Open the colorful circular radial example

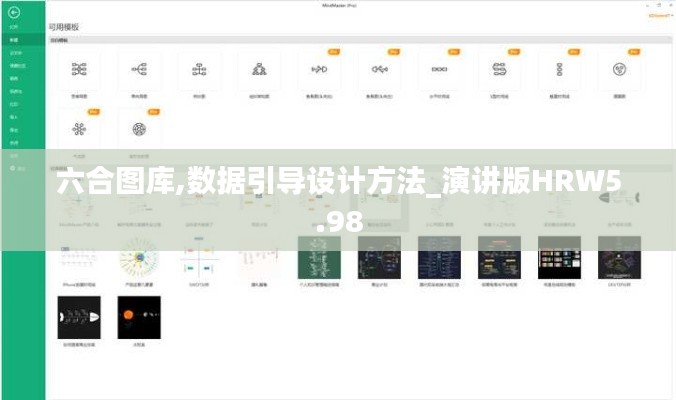pyautogui.click(x=139, y=257)
